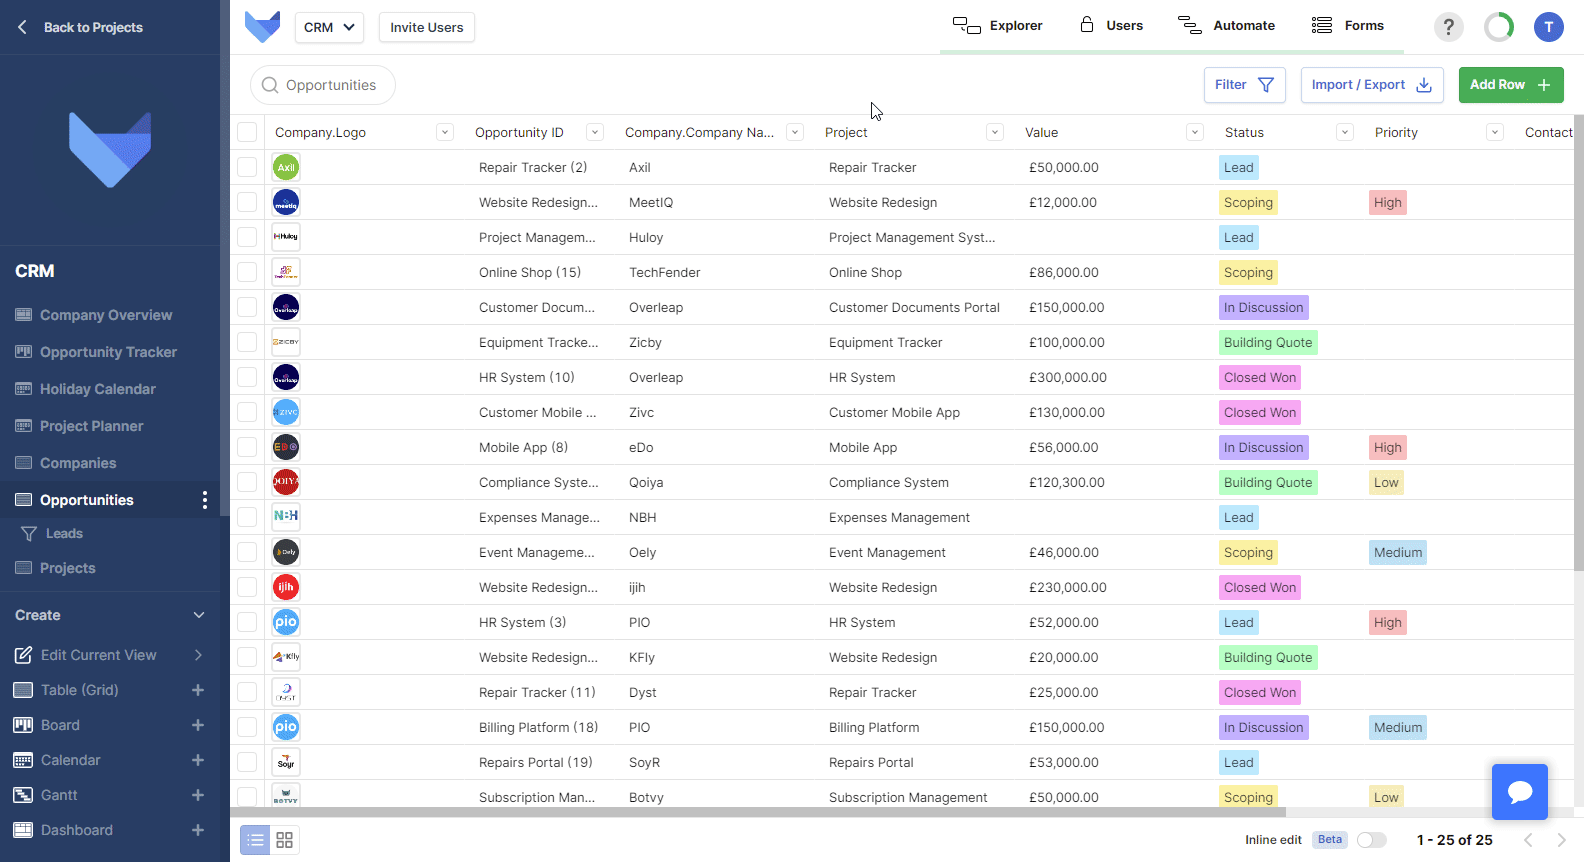
Task: Add a new Board view
Action: pos(198,725)
